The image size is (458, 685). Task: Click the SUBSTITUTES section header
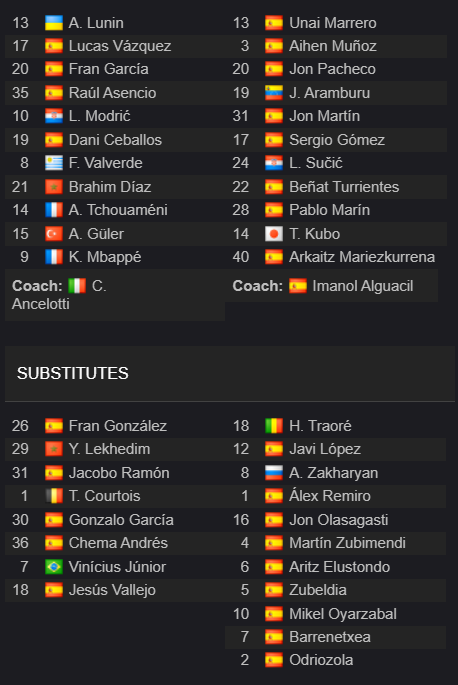(x=73, y=374)
